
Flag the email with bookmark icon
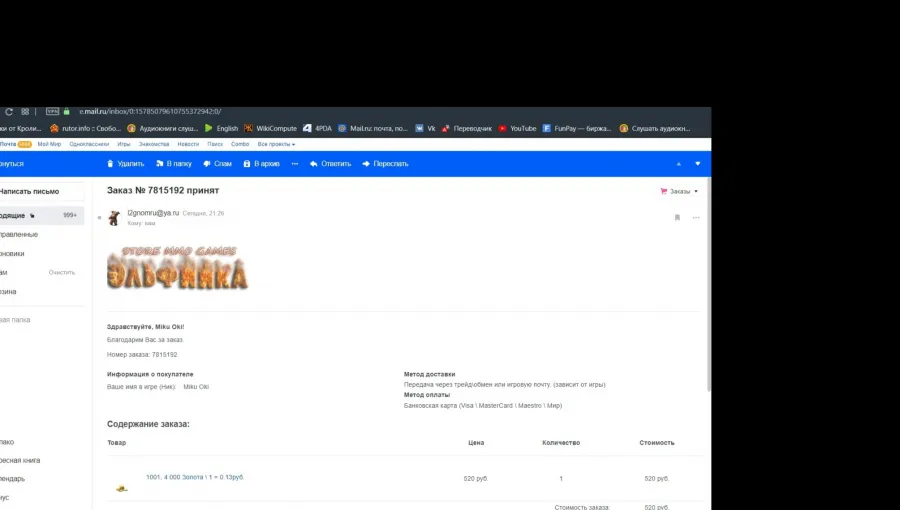(x=677, y=218)
